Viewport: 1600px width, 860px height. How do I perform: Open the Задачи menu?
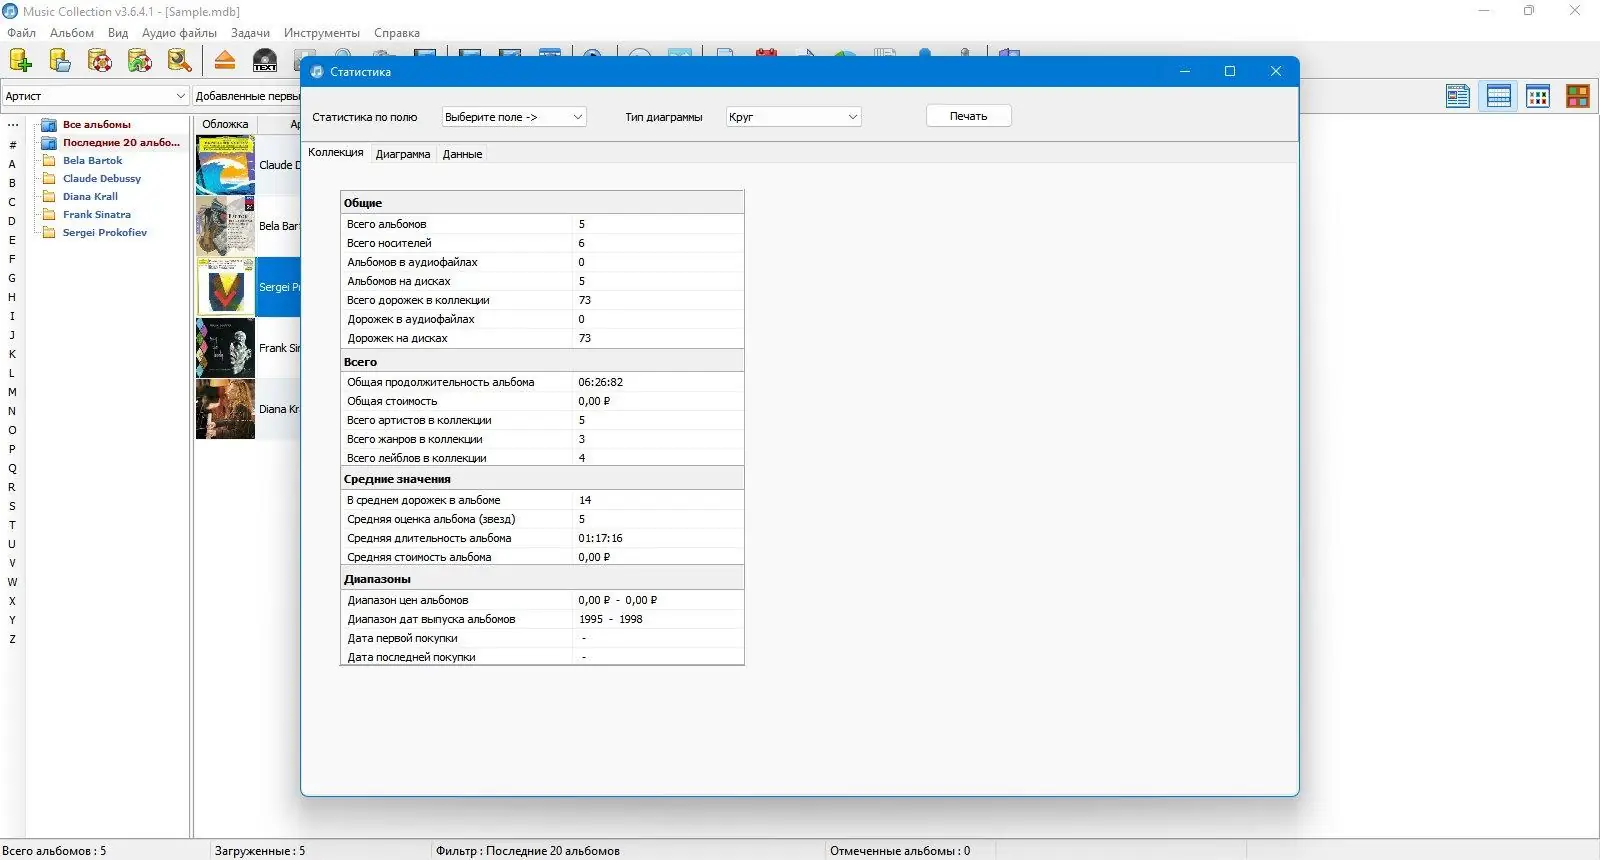250,33
